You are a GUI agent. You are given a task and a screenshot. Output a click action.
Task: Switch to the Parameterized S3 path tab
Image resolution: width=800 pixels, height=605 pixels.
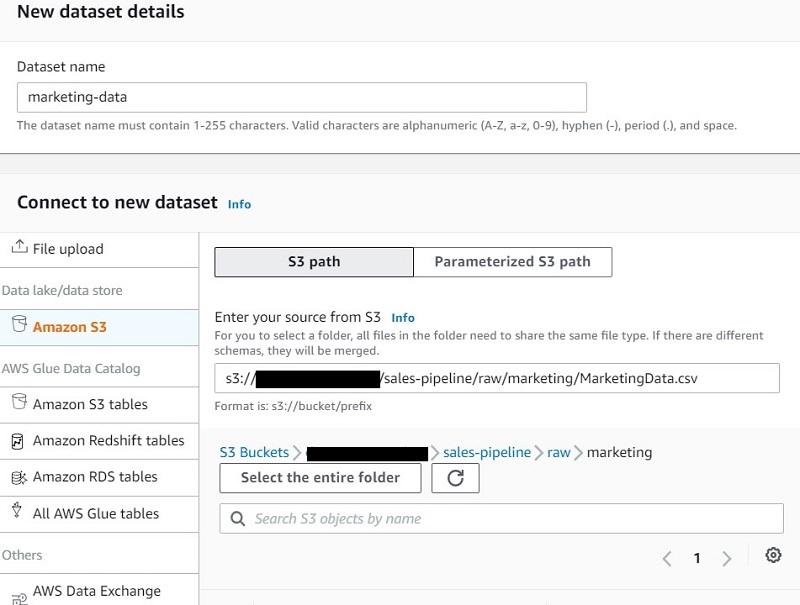coord(512,262)
